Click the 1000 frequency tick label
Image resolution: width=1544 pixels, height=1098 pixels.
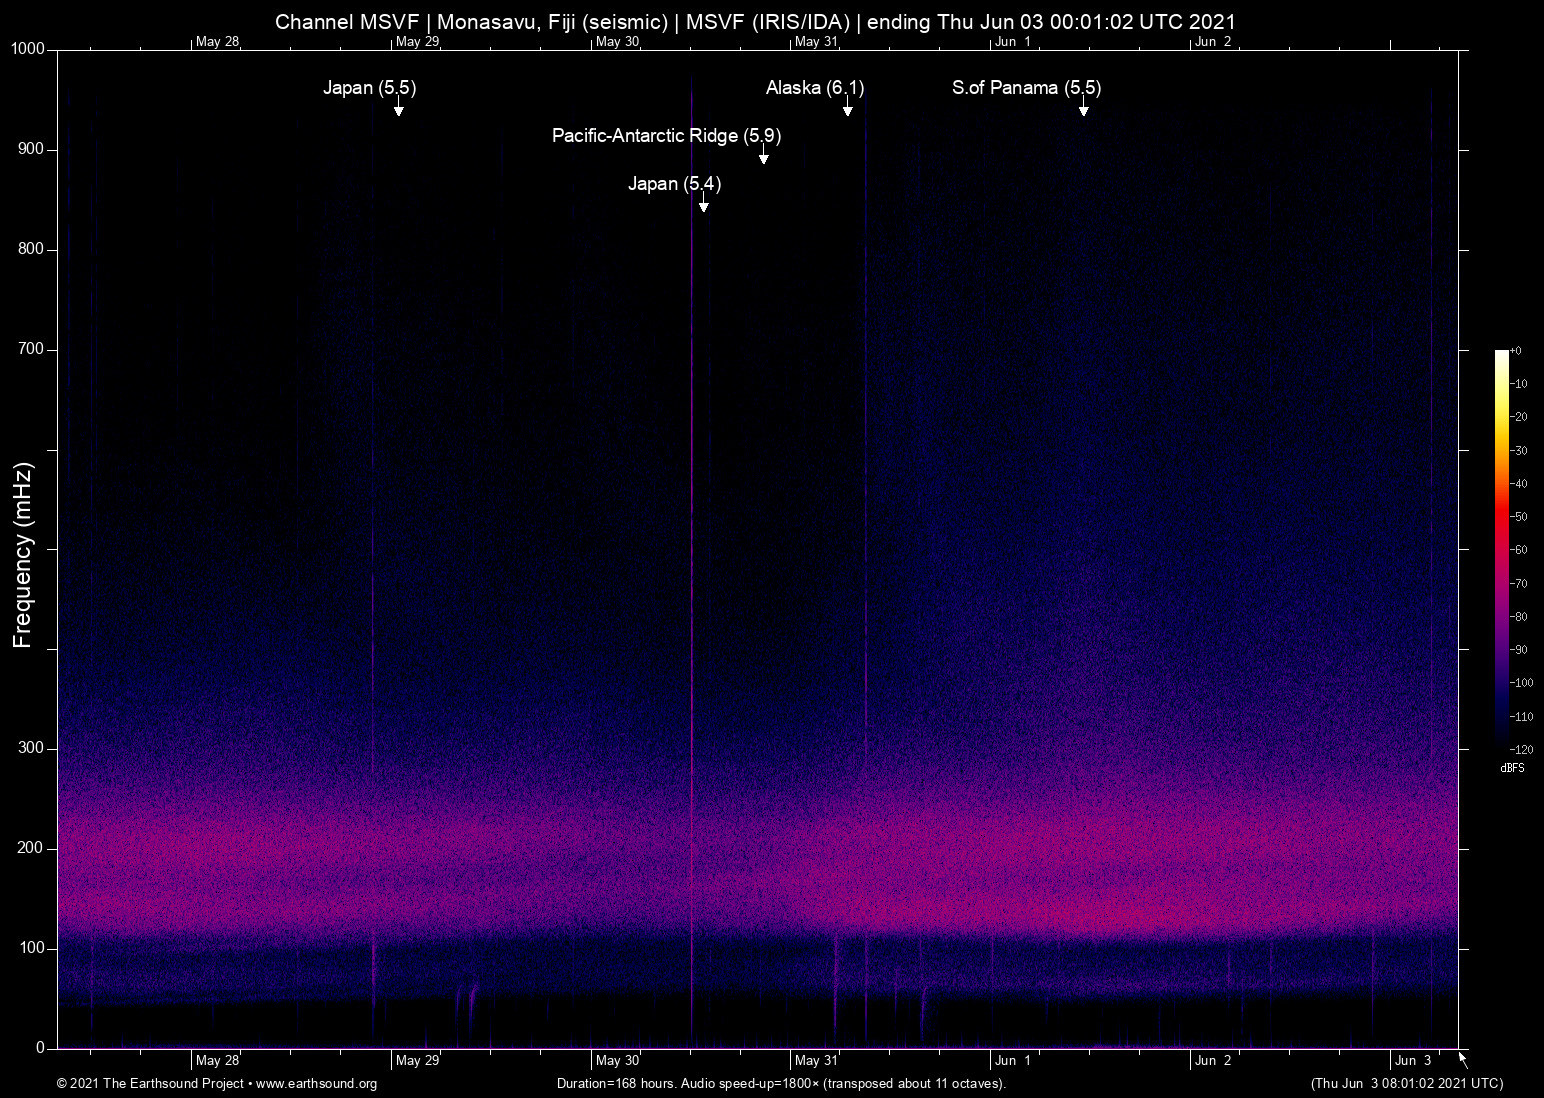tap(28, 49)
